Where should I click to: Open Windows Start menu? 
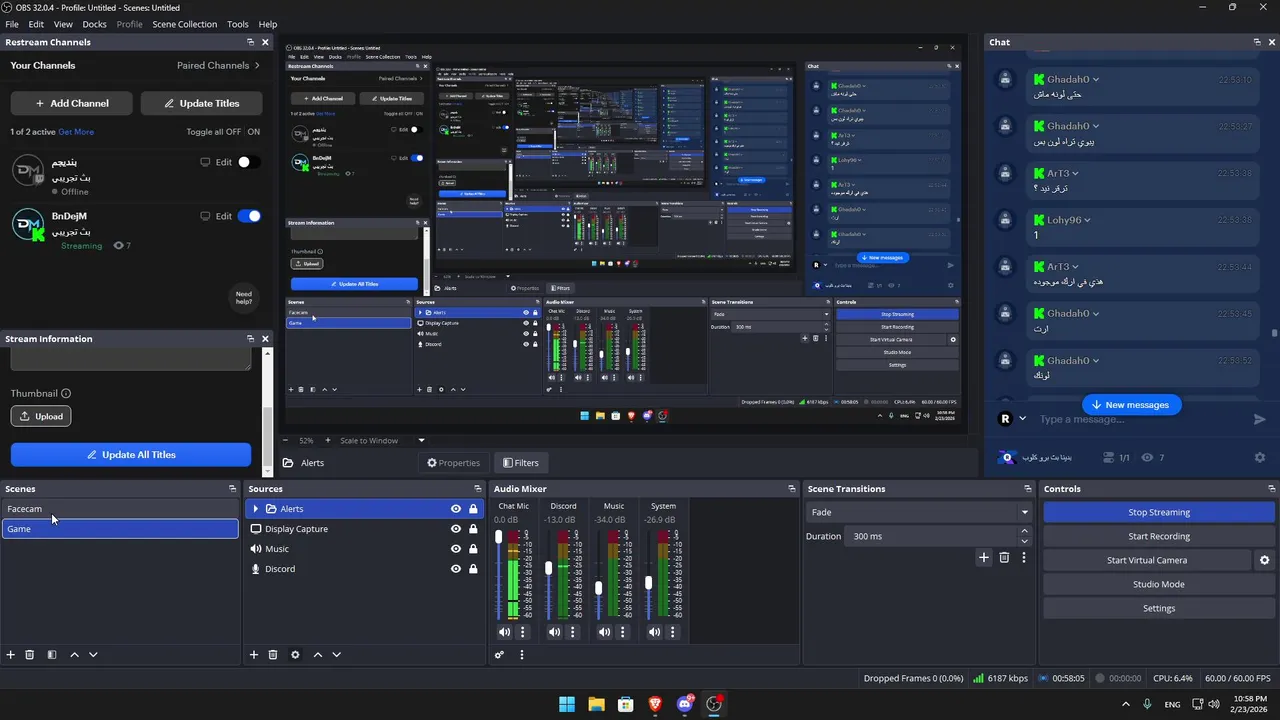(567, 704)
